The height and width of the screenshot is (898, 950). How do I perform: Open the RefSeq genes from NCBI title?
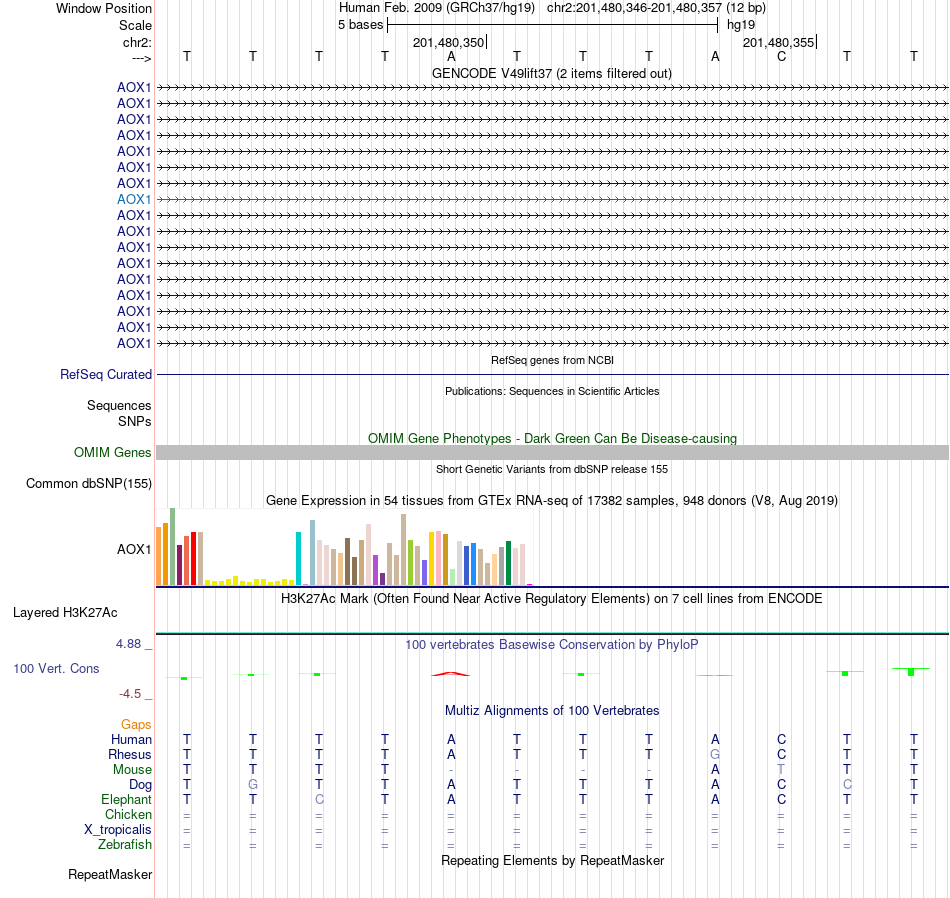[552, 360]
